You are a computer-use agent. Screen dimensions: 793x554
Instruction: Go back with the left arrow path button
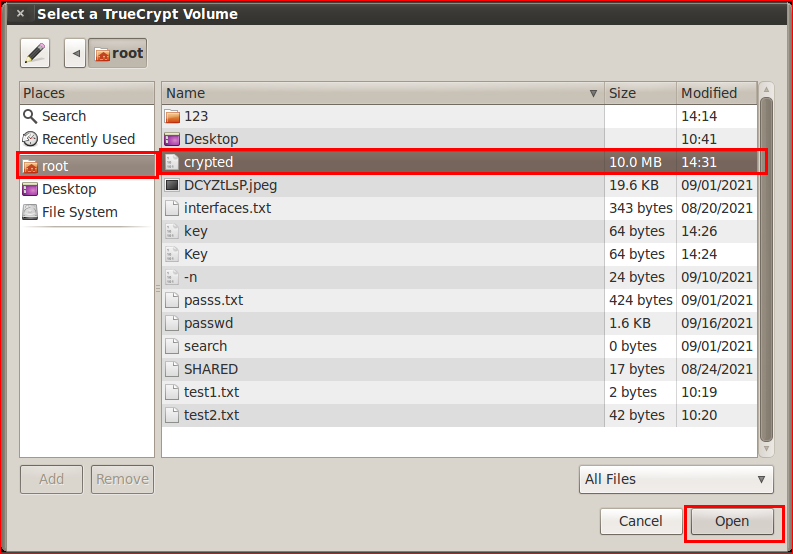coord(75,53)
